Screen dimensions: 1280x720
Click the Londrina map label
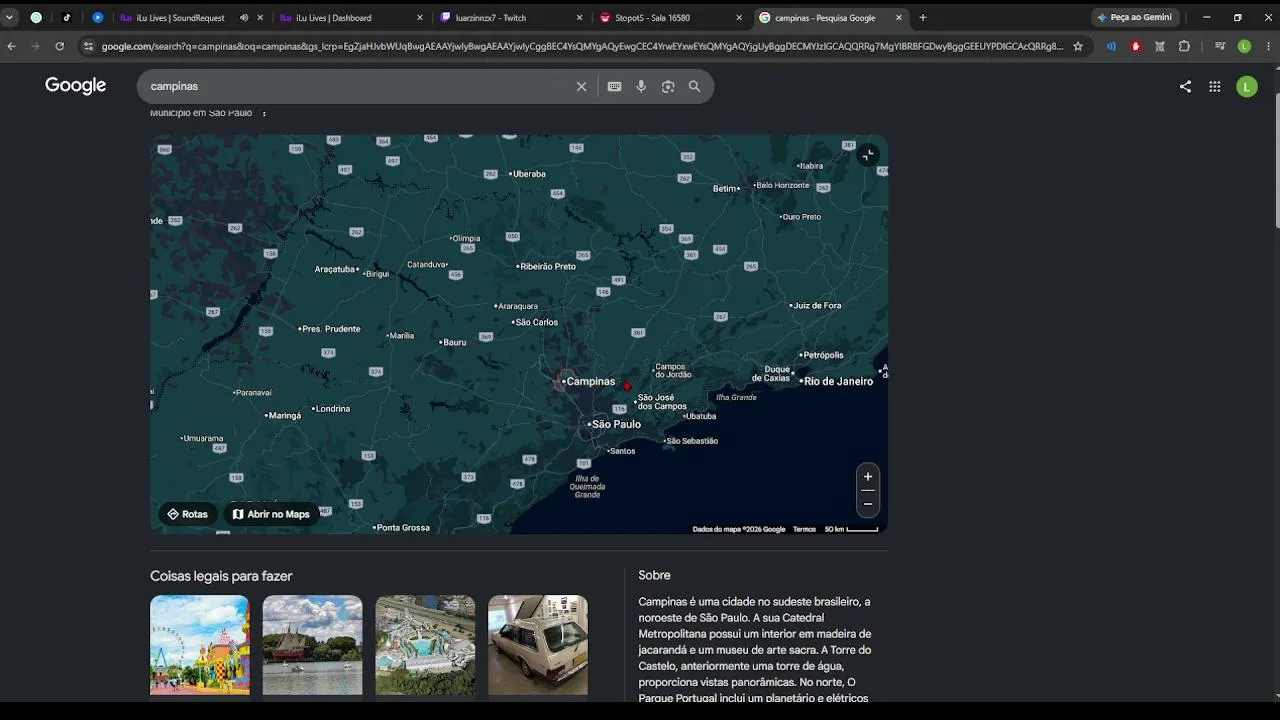click(x=331, y=409)
